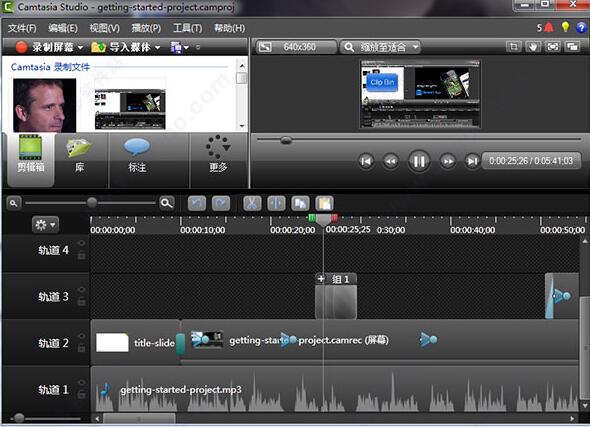This screenshot has height=427, width=590.
Task: Open the zoom-to-fit dropdown in preview
Action: pyautogui.click(x=380, y=47)
